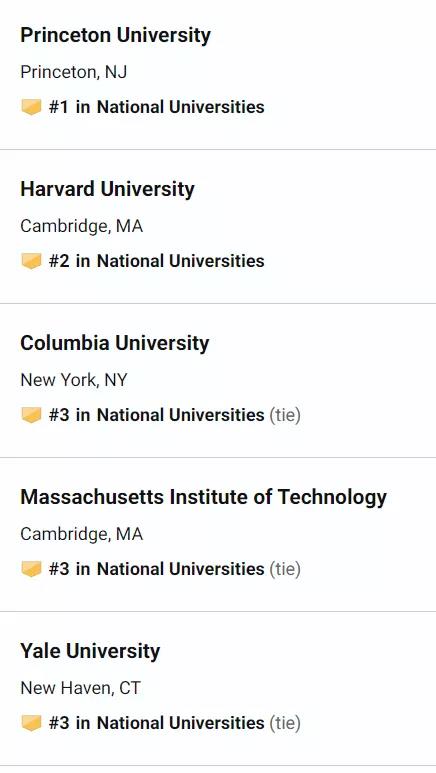Click the ranking badge icon under Massachusetts Institute of Technology

(x=31, y=569)
